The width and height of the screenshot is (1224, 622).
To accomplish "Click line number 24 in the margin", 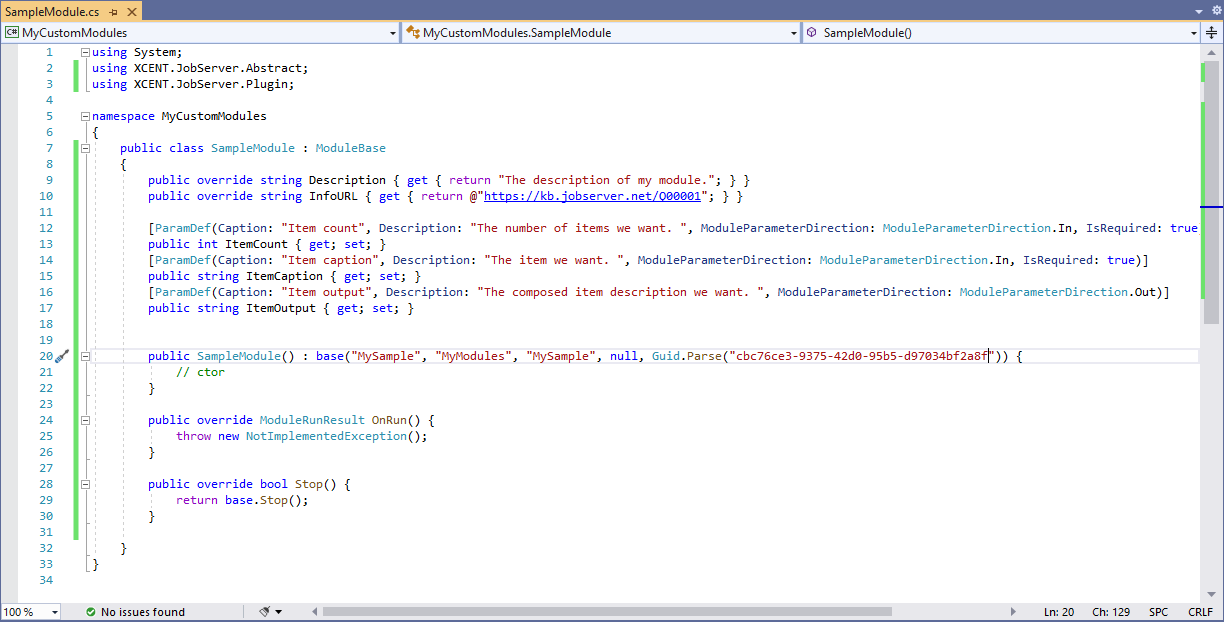I will click(x=48, y=420).
